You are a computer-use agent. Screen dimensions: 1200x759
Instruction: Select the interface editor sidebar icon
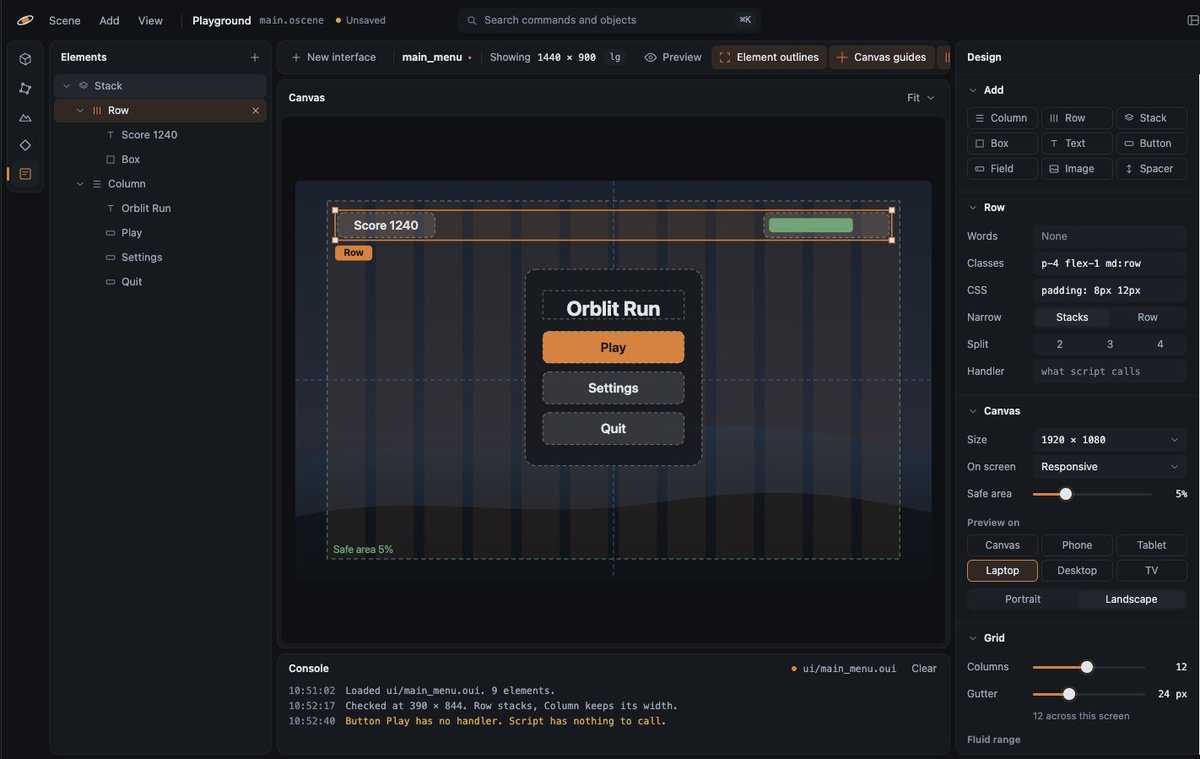25,174
